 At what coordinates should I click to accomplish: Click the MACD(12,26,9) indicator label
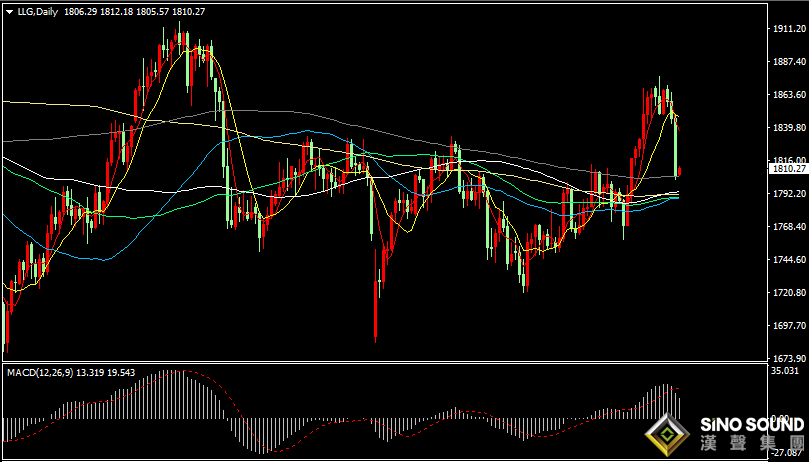click(x=40, y=372)
